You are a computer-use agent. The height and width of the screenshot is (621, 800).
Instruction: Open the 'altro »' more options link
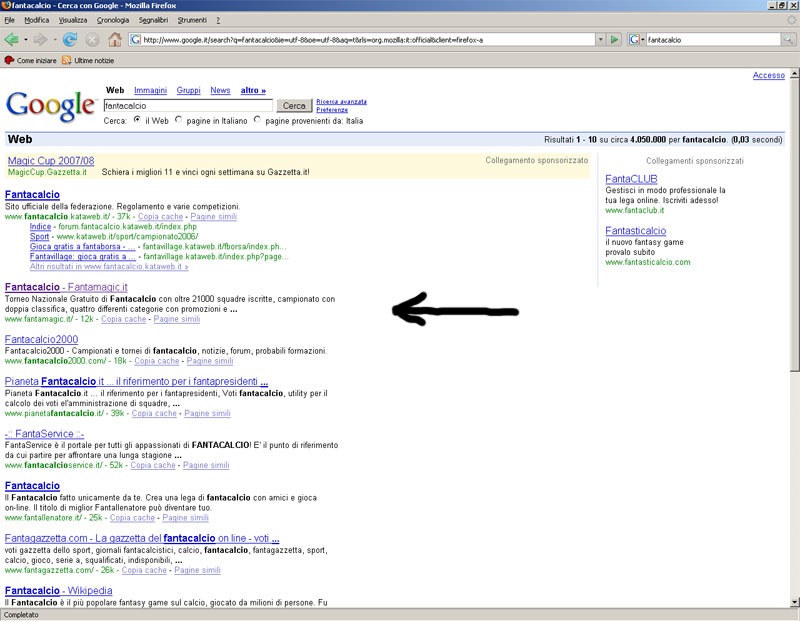pyautogui.click(x=253, y=90)
